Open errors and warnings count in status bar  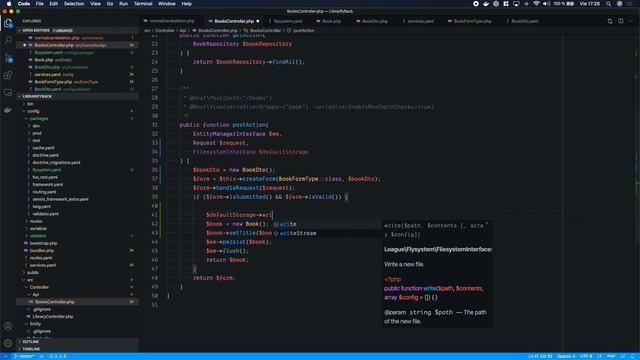coord(58,356)
